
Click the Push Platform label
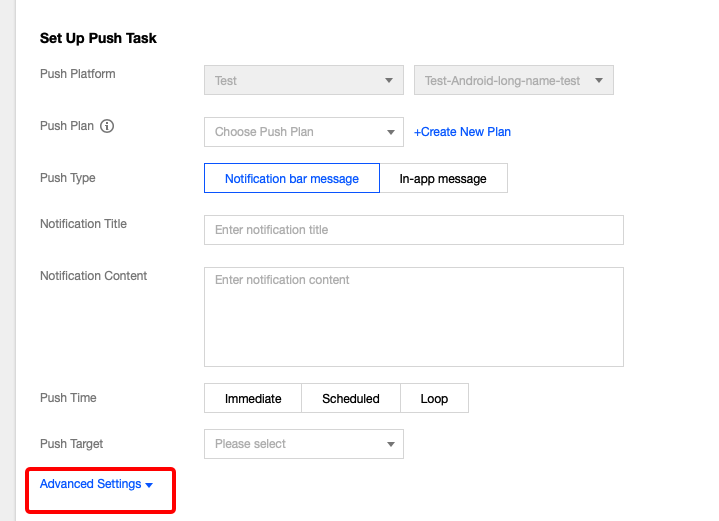coord(78,74)
